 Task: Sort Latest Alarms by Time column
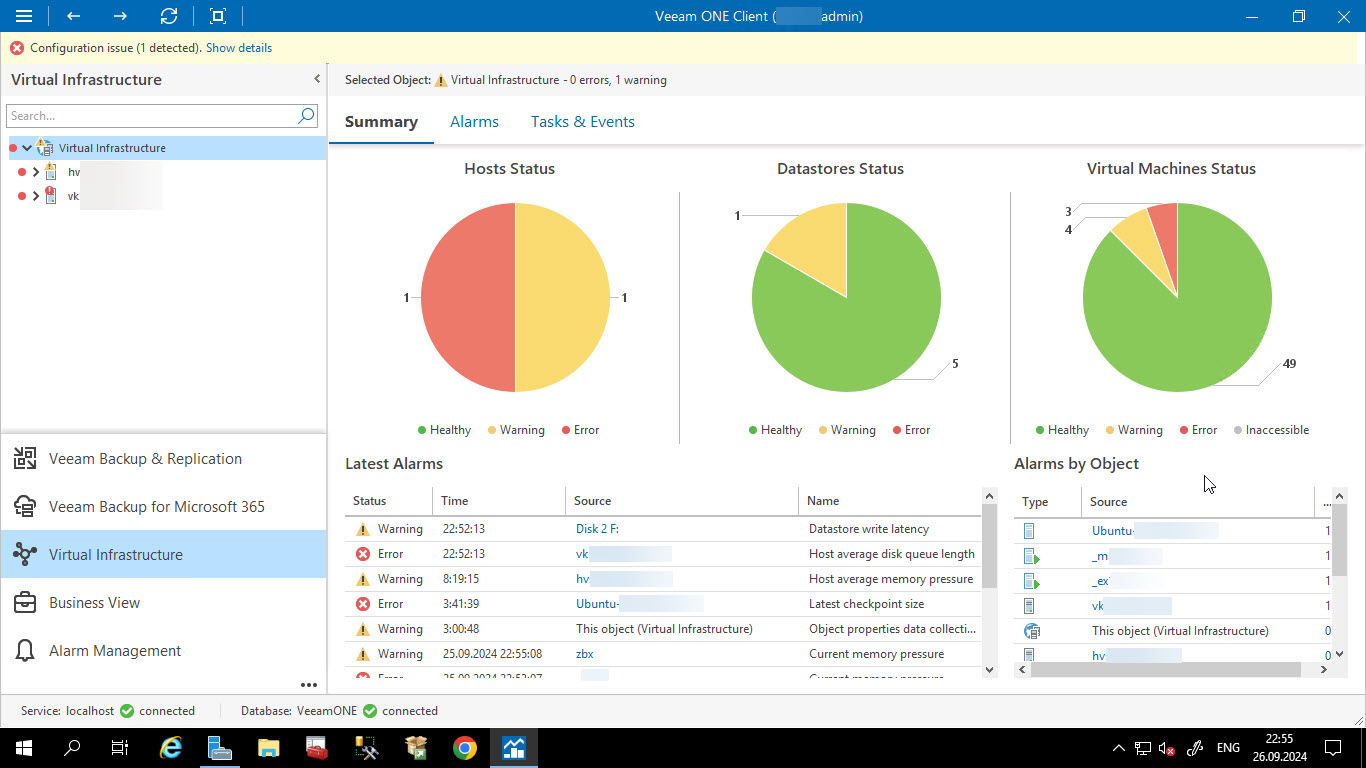499,501
